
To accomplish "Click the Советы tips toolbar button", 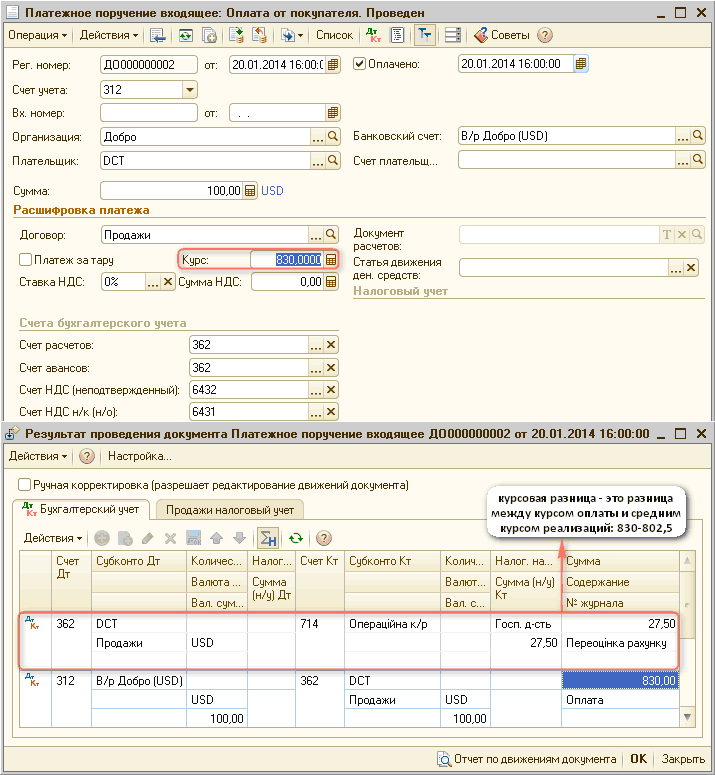I will coord(502,35).
